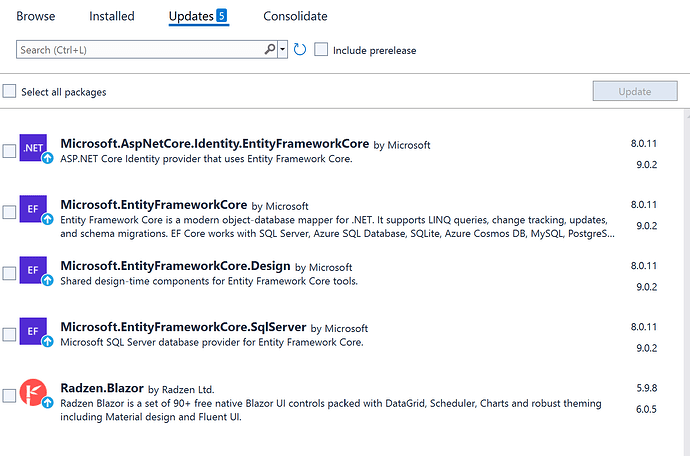Viewport: 690px width, 456px height.
Task: Click the 'Shared design-time components' description
Action: (209, 281)
